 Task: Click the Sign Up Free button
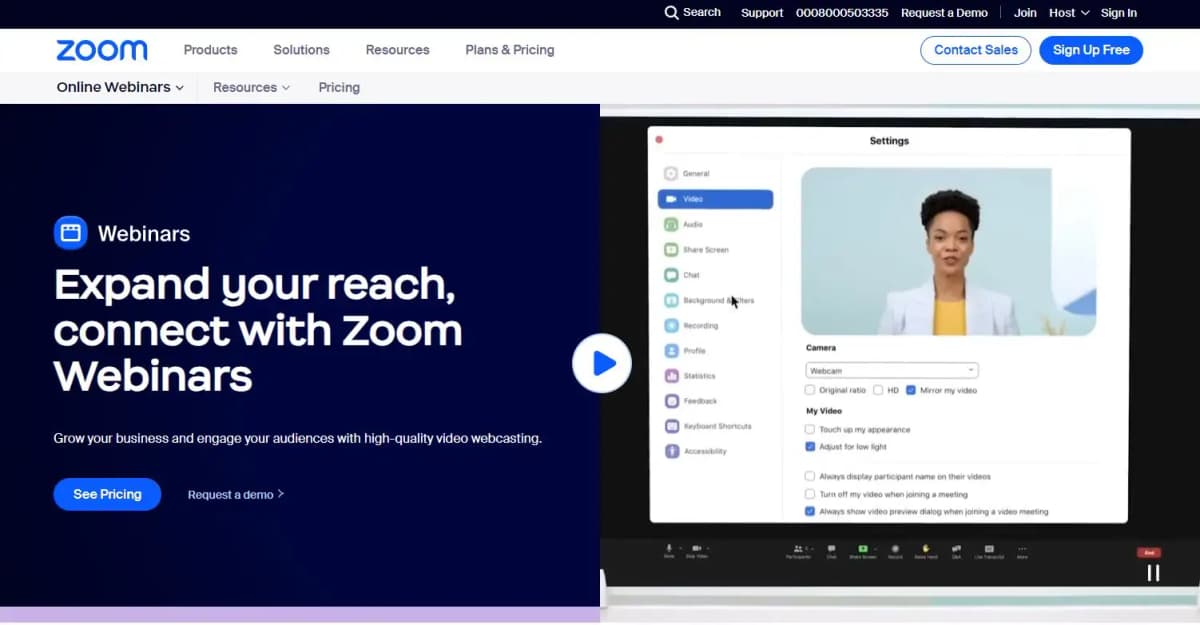click(x=1091, y=50)
